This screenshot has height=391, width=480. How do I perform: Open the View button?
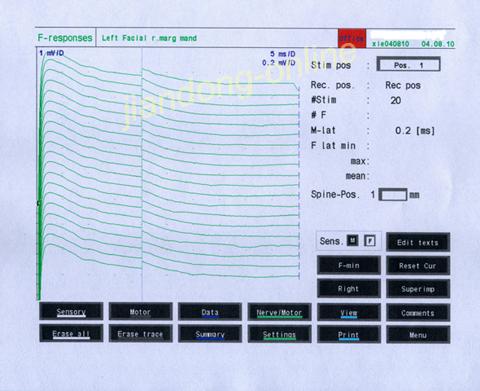click(349, 313)
